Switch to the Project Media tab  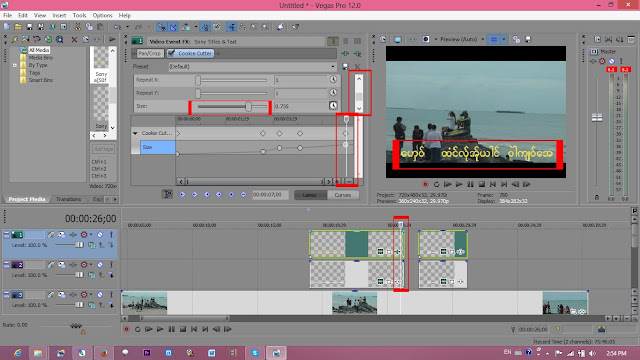[27, 199]
